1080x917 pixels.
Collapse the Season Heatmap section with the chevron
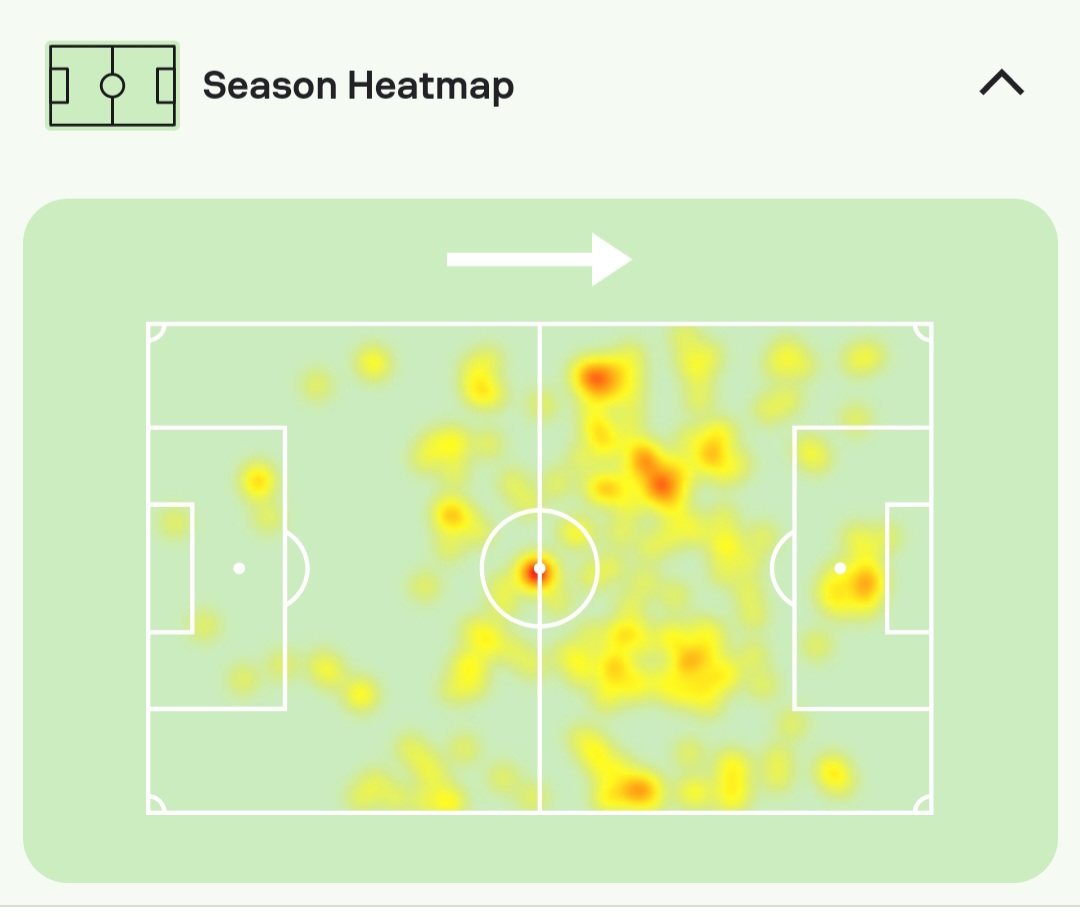pyautogui.click(x=1001, y=83)
